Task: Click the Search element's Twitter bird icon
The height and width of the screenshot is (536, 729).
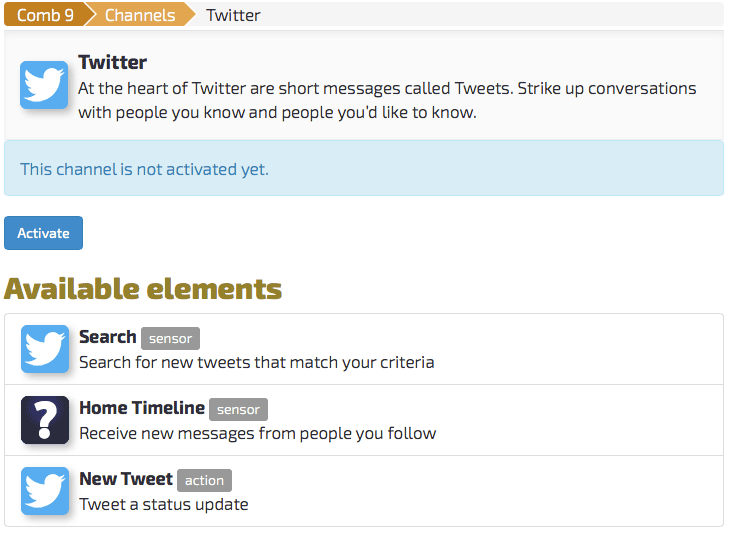Action: click(45, 349)
